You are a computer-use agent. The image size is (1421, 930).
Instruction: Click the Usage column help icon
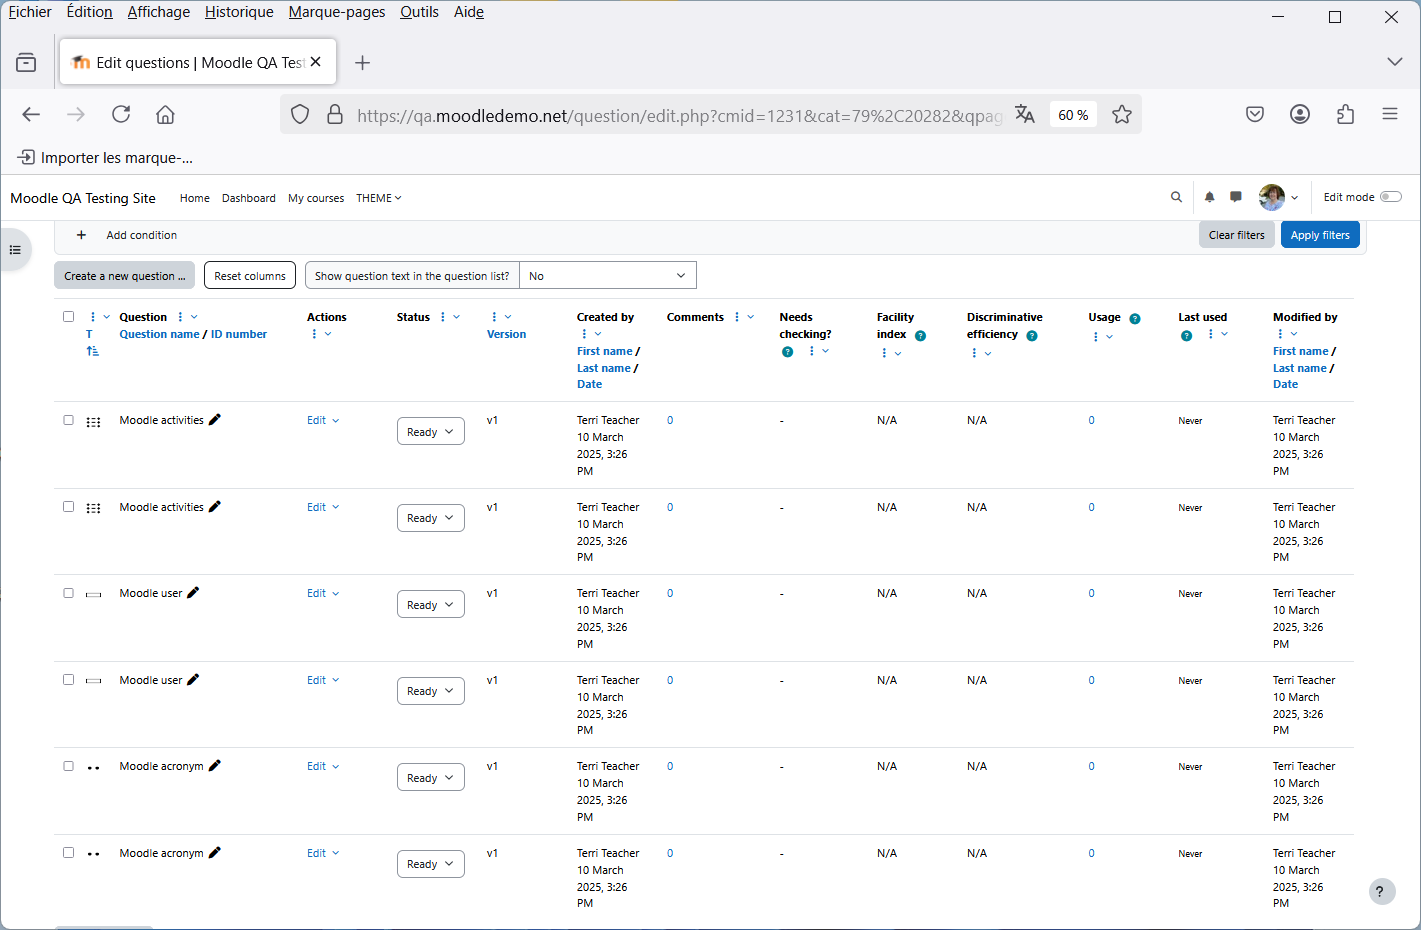(x=1134, y=319)
